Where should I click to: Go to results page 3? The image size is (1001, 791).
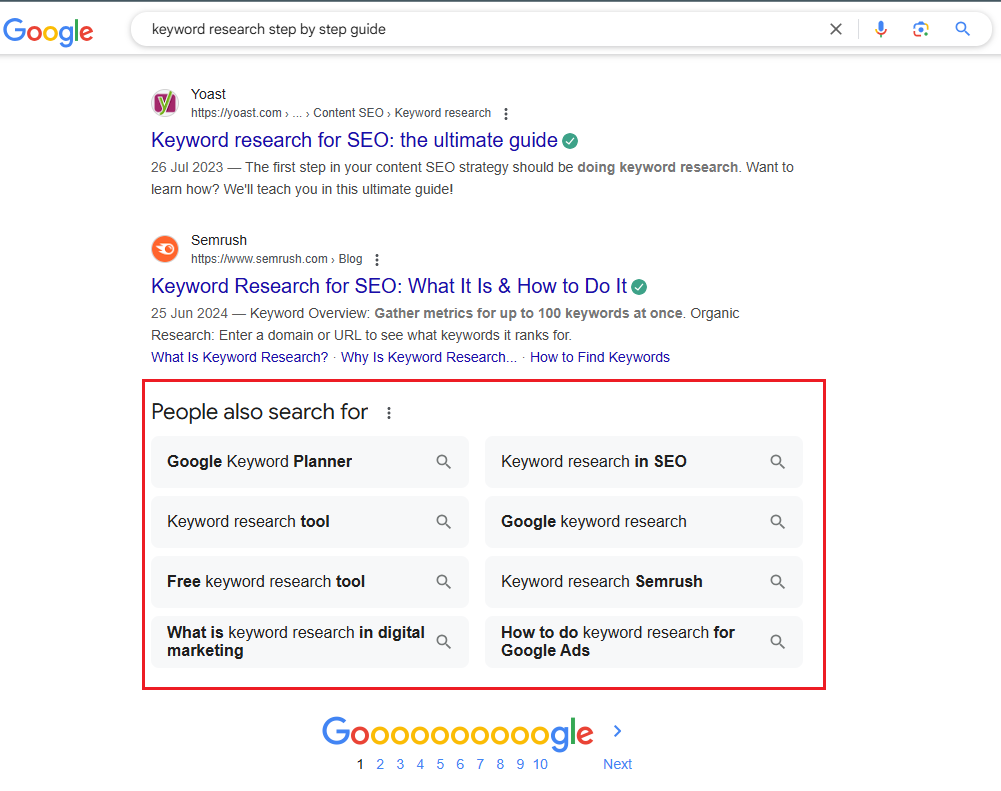click(x=400, y=764)
